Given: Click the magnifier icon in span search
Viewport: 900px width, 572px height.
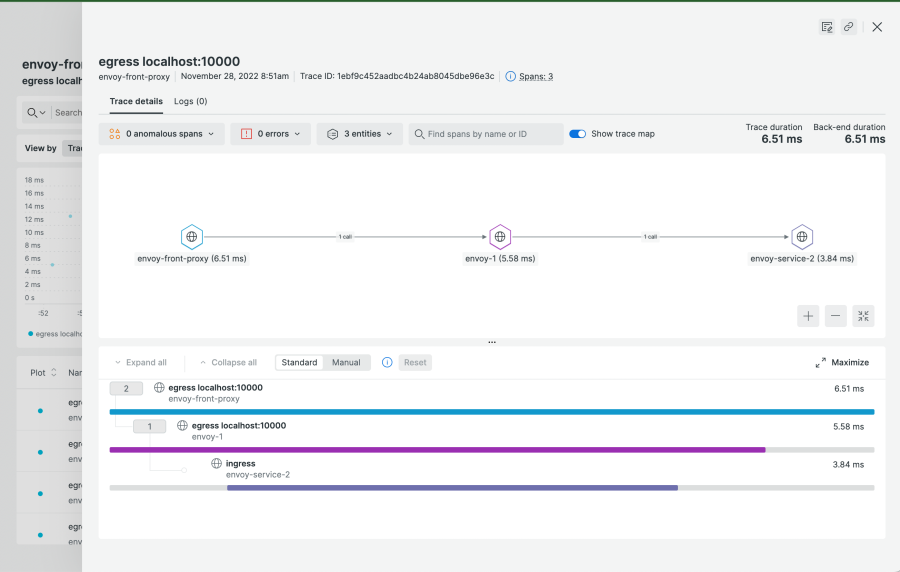Looking at the screenshot, I should pos(420,134).
